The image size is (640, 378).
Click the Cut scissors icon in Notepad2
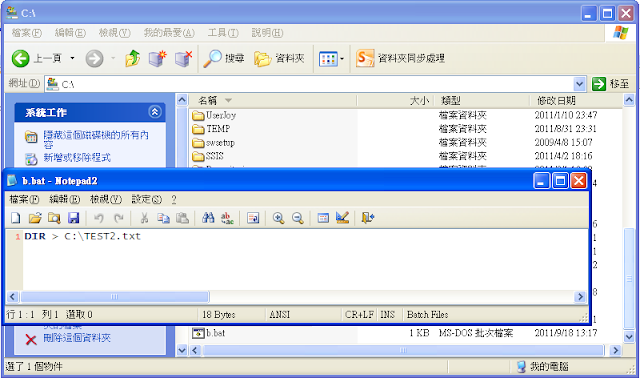tap(144, 218)
